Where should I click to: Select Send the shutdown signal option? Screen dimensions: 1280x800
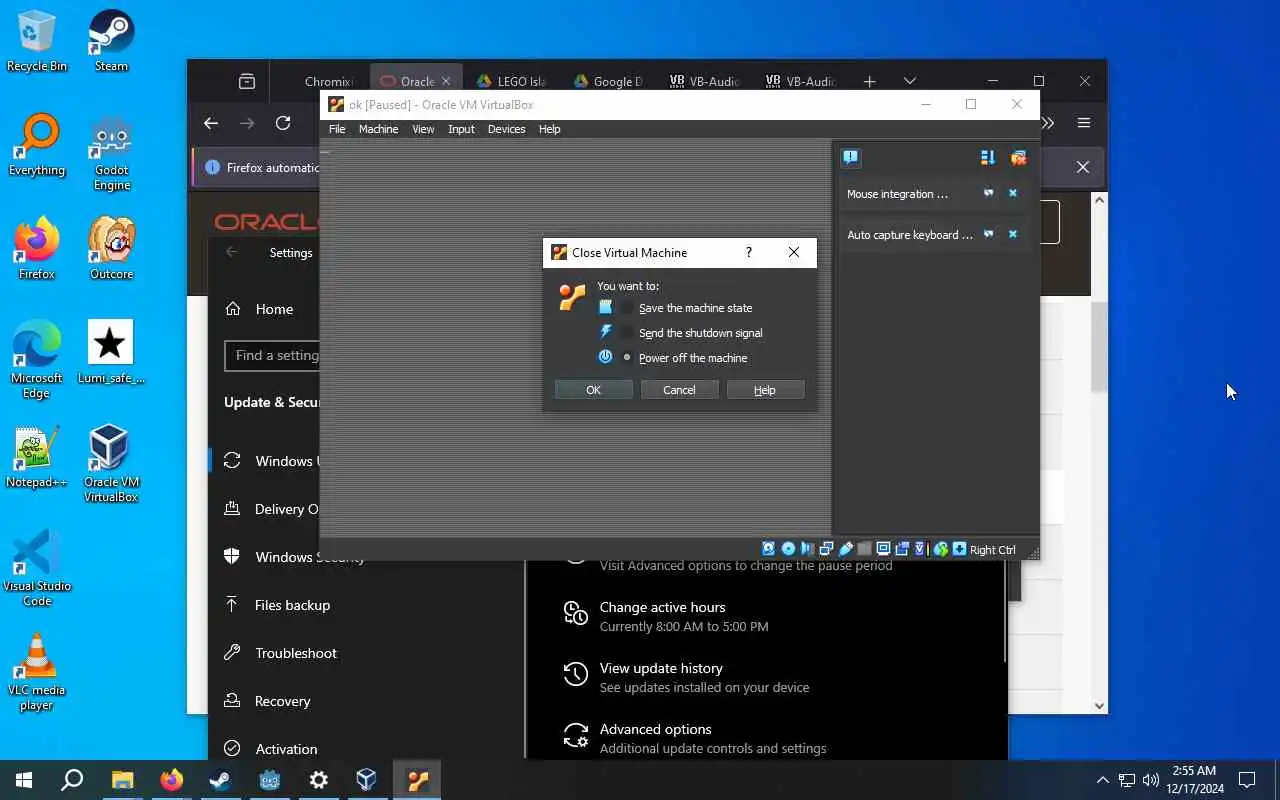(x=690, y=333)
